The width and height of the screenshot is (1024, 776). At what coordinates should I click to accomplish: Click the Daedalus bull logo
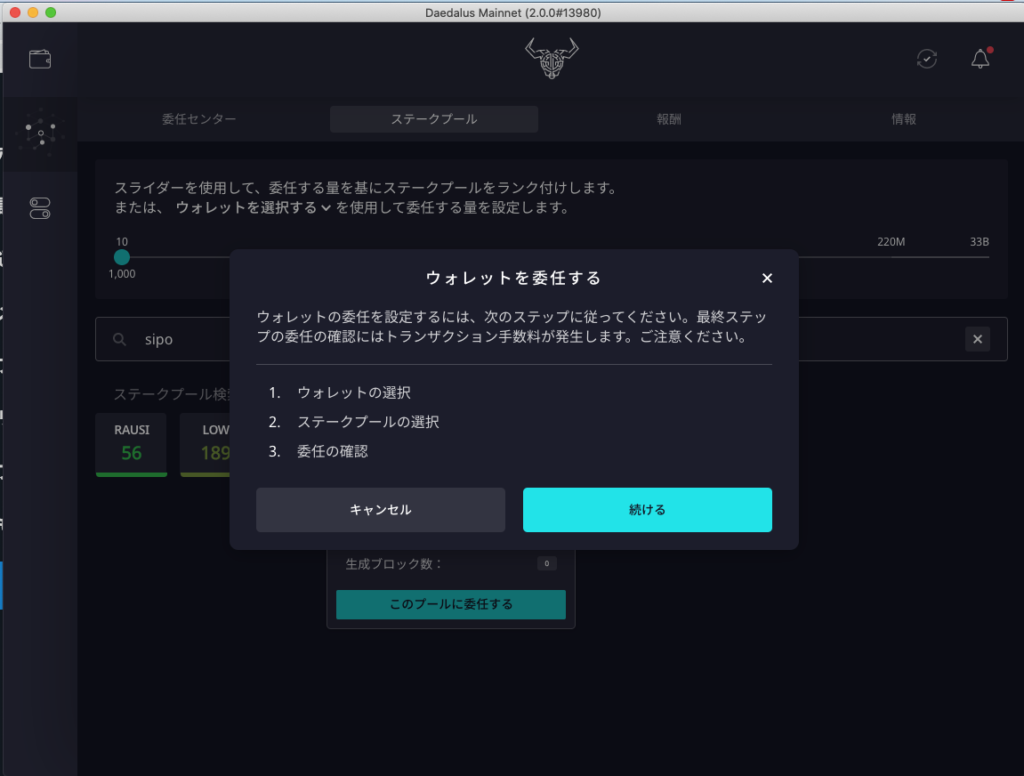click(x=552, y=59)
